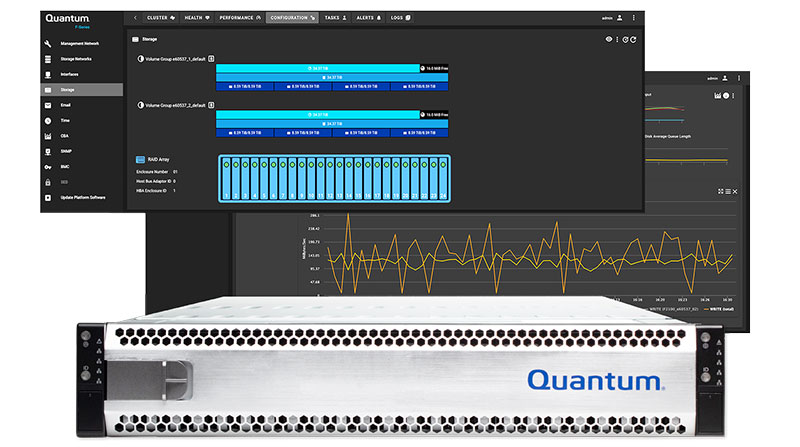
Task: Click admin user icon in back window
Action: pos(724,78)
